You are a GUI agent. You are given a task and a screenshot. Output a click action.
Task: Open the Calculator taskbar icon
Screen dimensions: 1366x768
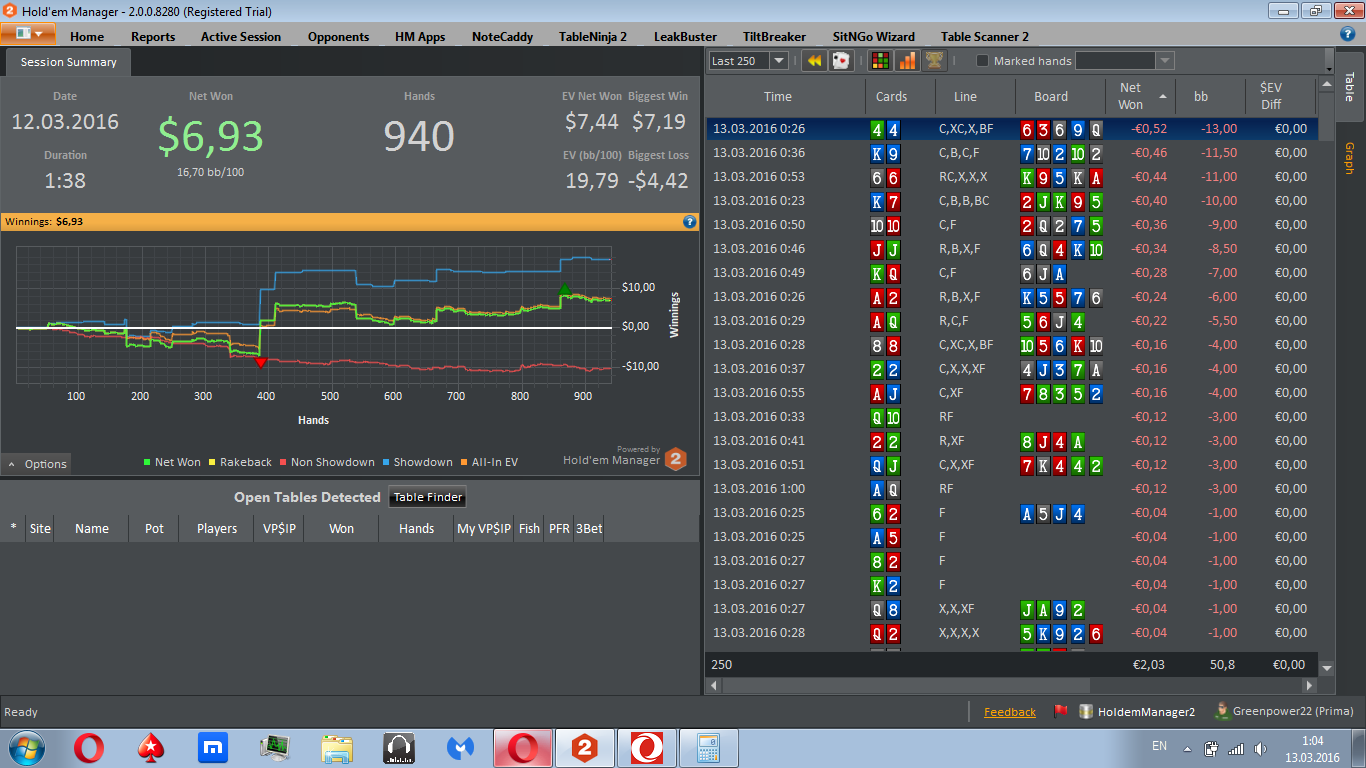(x=709, y=747)
